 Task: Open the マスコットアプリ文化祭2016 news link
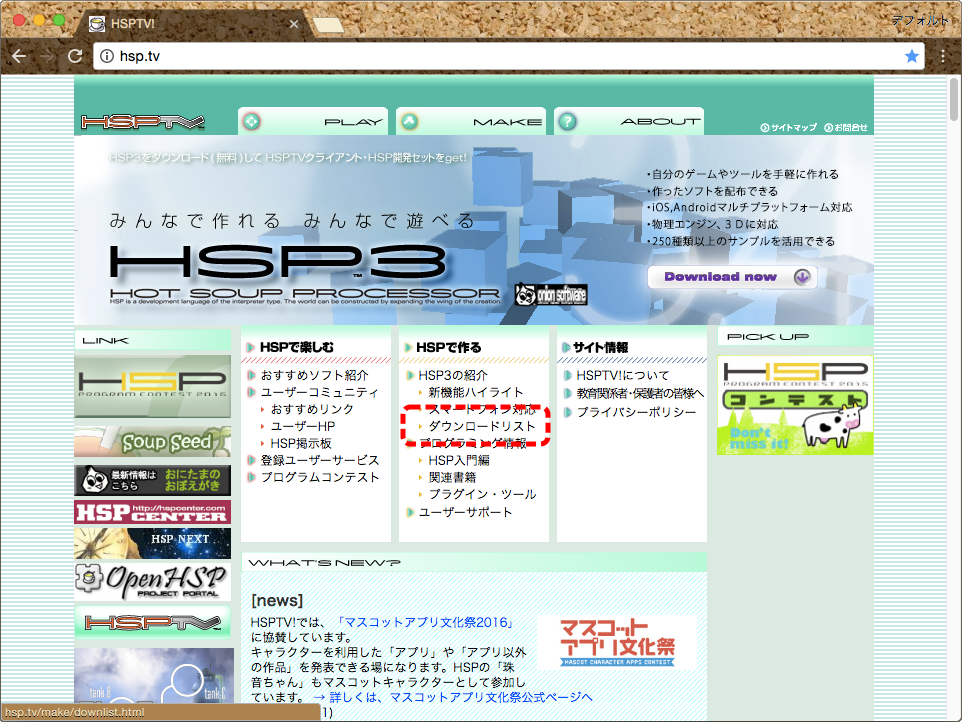[426, 622]
